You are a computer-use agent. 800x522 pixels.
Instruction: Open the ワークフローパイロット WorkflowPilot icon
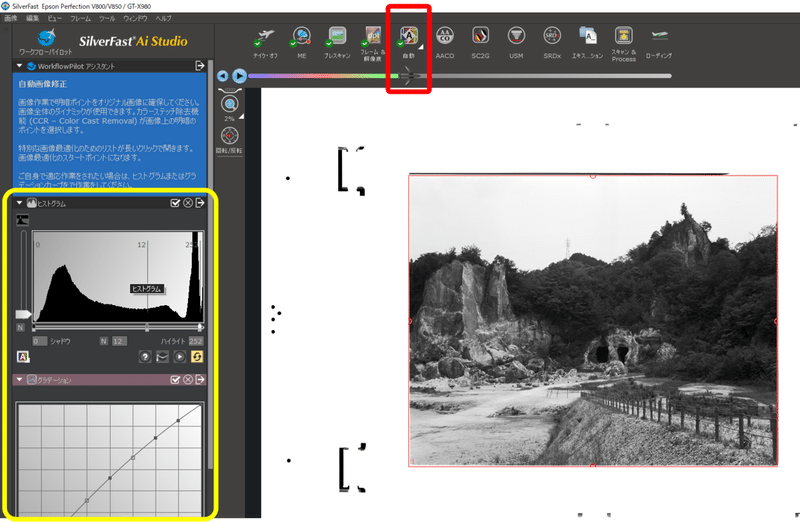(46, 38)
